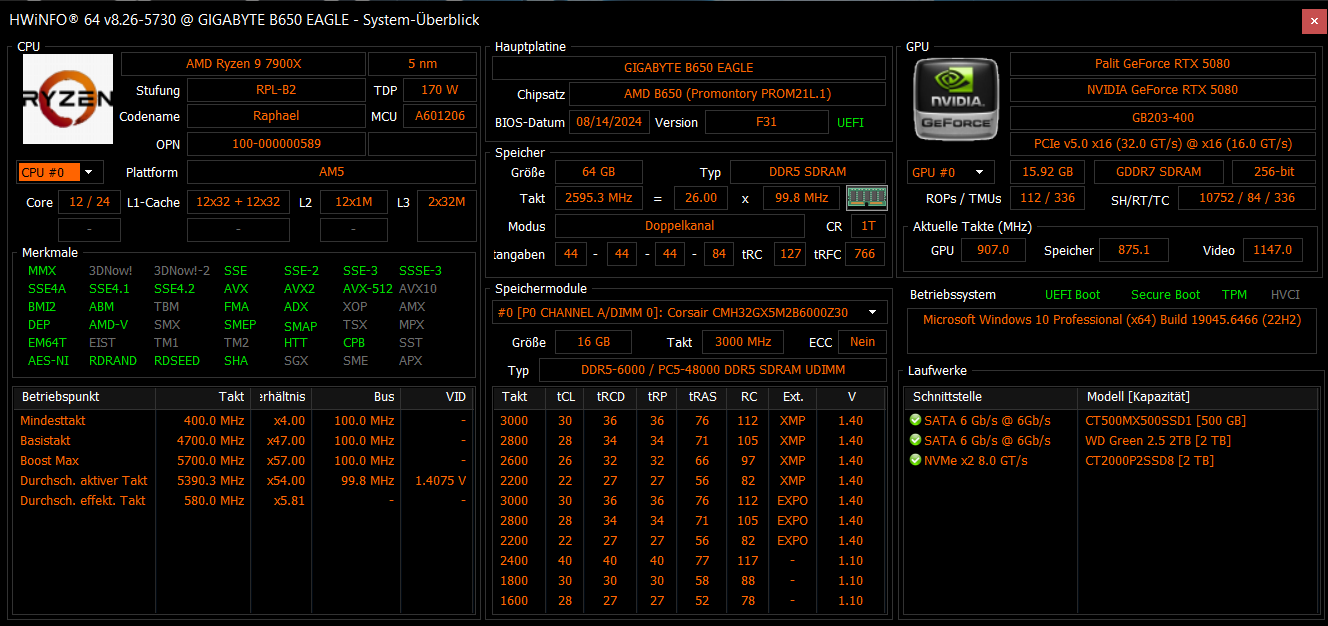1328x626 pixels.
Task: Click the GIGABYTE B650 EAGLE mainboard field
Action: tap(689, 68)
